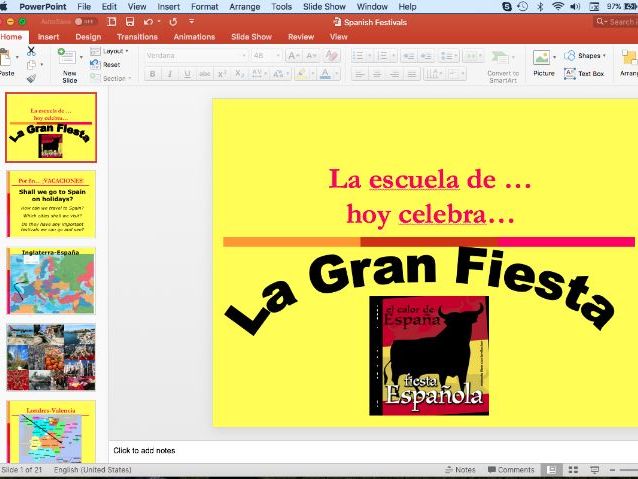The height and width of the screenshot is (479, 638).
Task: Open the Align Text vertical options
Action: [456, 74]
